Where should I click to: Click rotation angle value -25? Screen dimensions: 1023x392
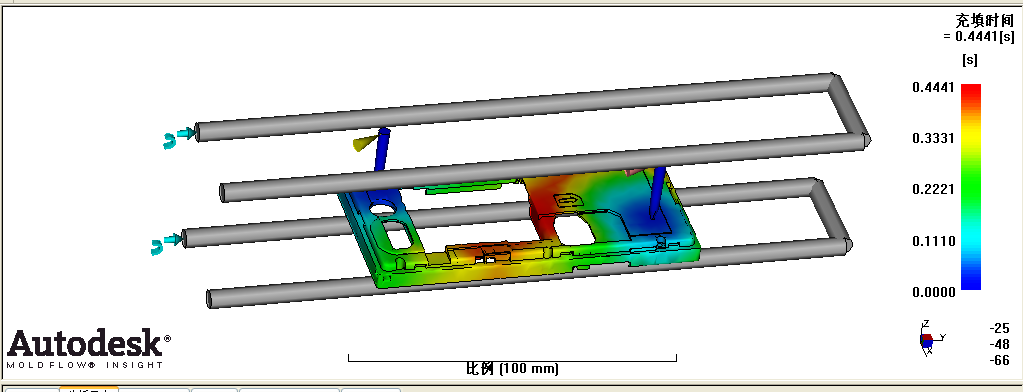(1000, 328)
